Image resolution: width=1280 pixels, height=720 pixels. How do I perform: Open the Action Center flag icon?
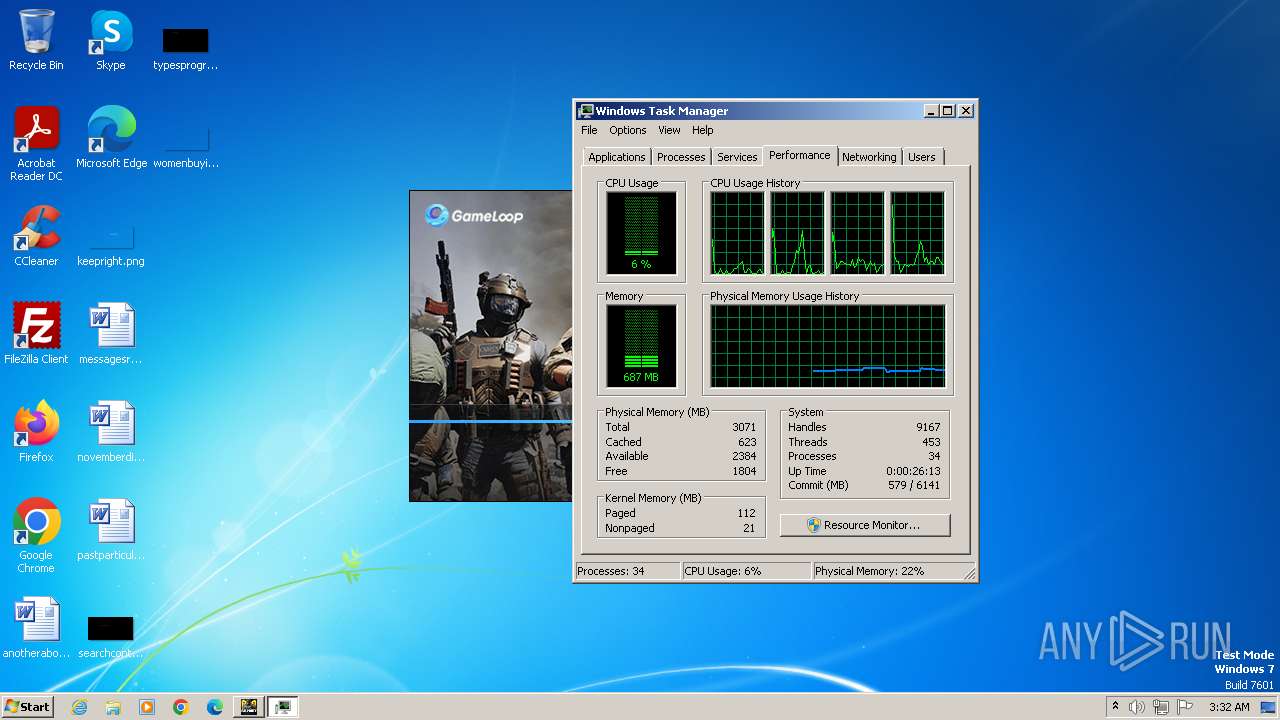coord(1185,707)
